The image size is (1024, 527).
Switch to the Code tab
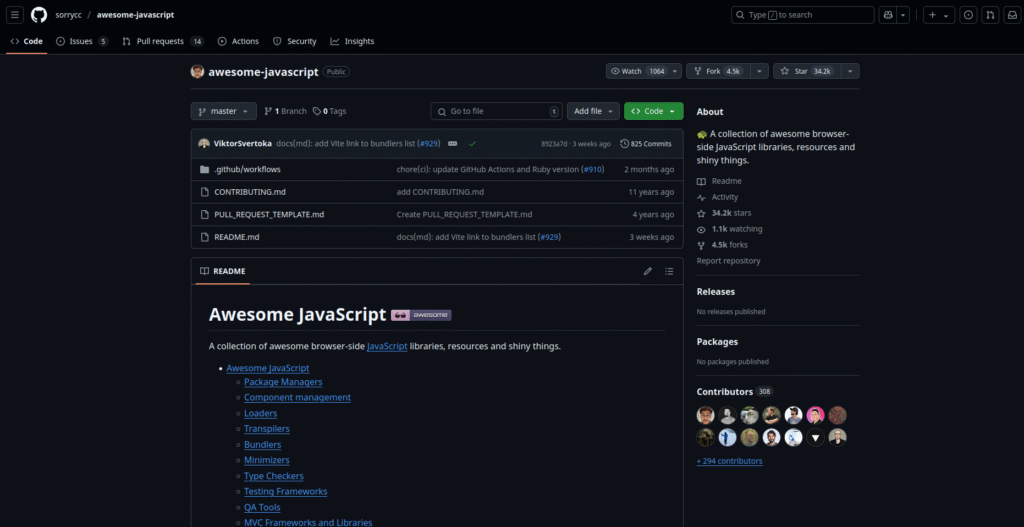click(27, 41)
